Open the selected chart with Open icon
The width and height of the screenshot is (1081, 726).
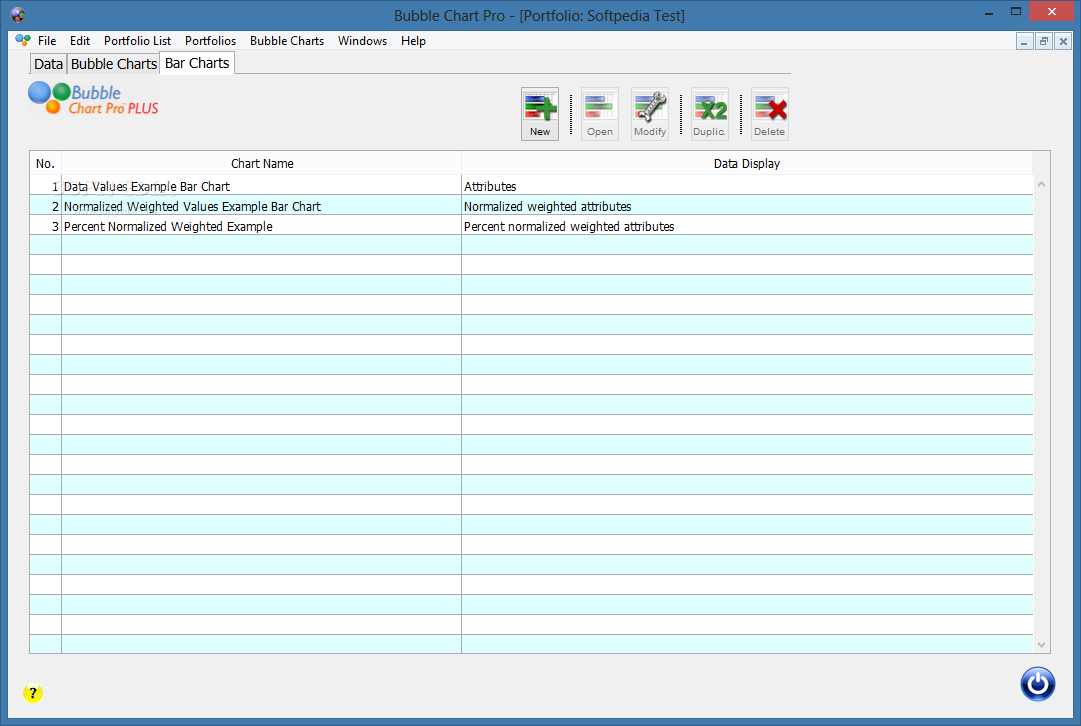600,114
